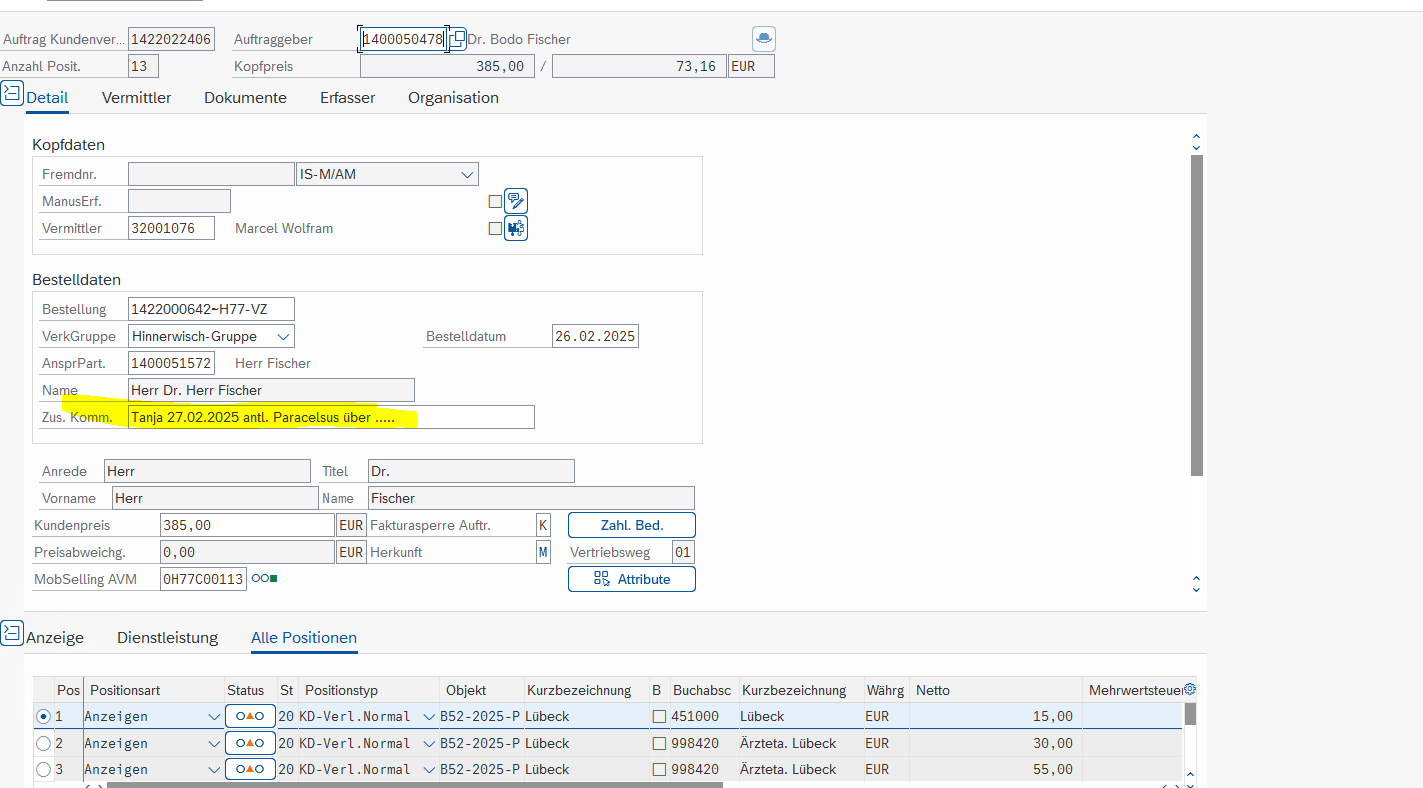The width and height of the screenshot is (1423, 788).
Task: Click the Auftraggeber number input field
Action: (402, 39)
